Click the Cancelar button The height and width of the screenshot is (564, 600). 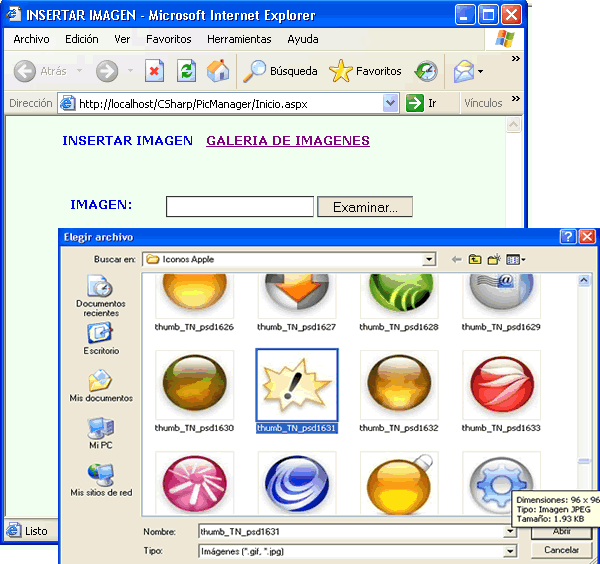pos(561,550)
